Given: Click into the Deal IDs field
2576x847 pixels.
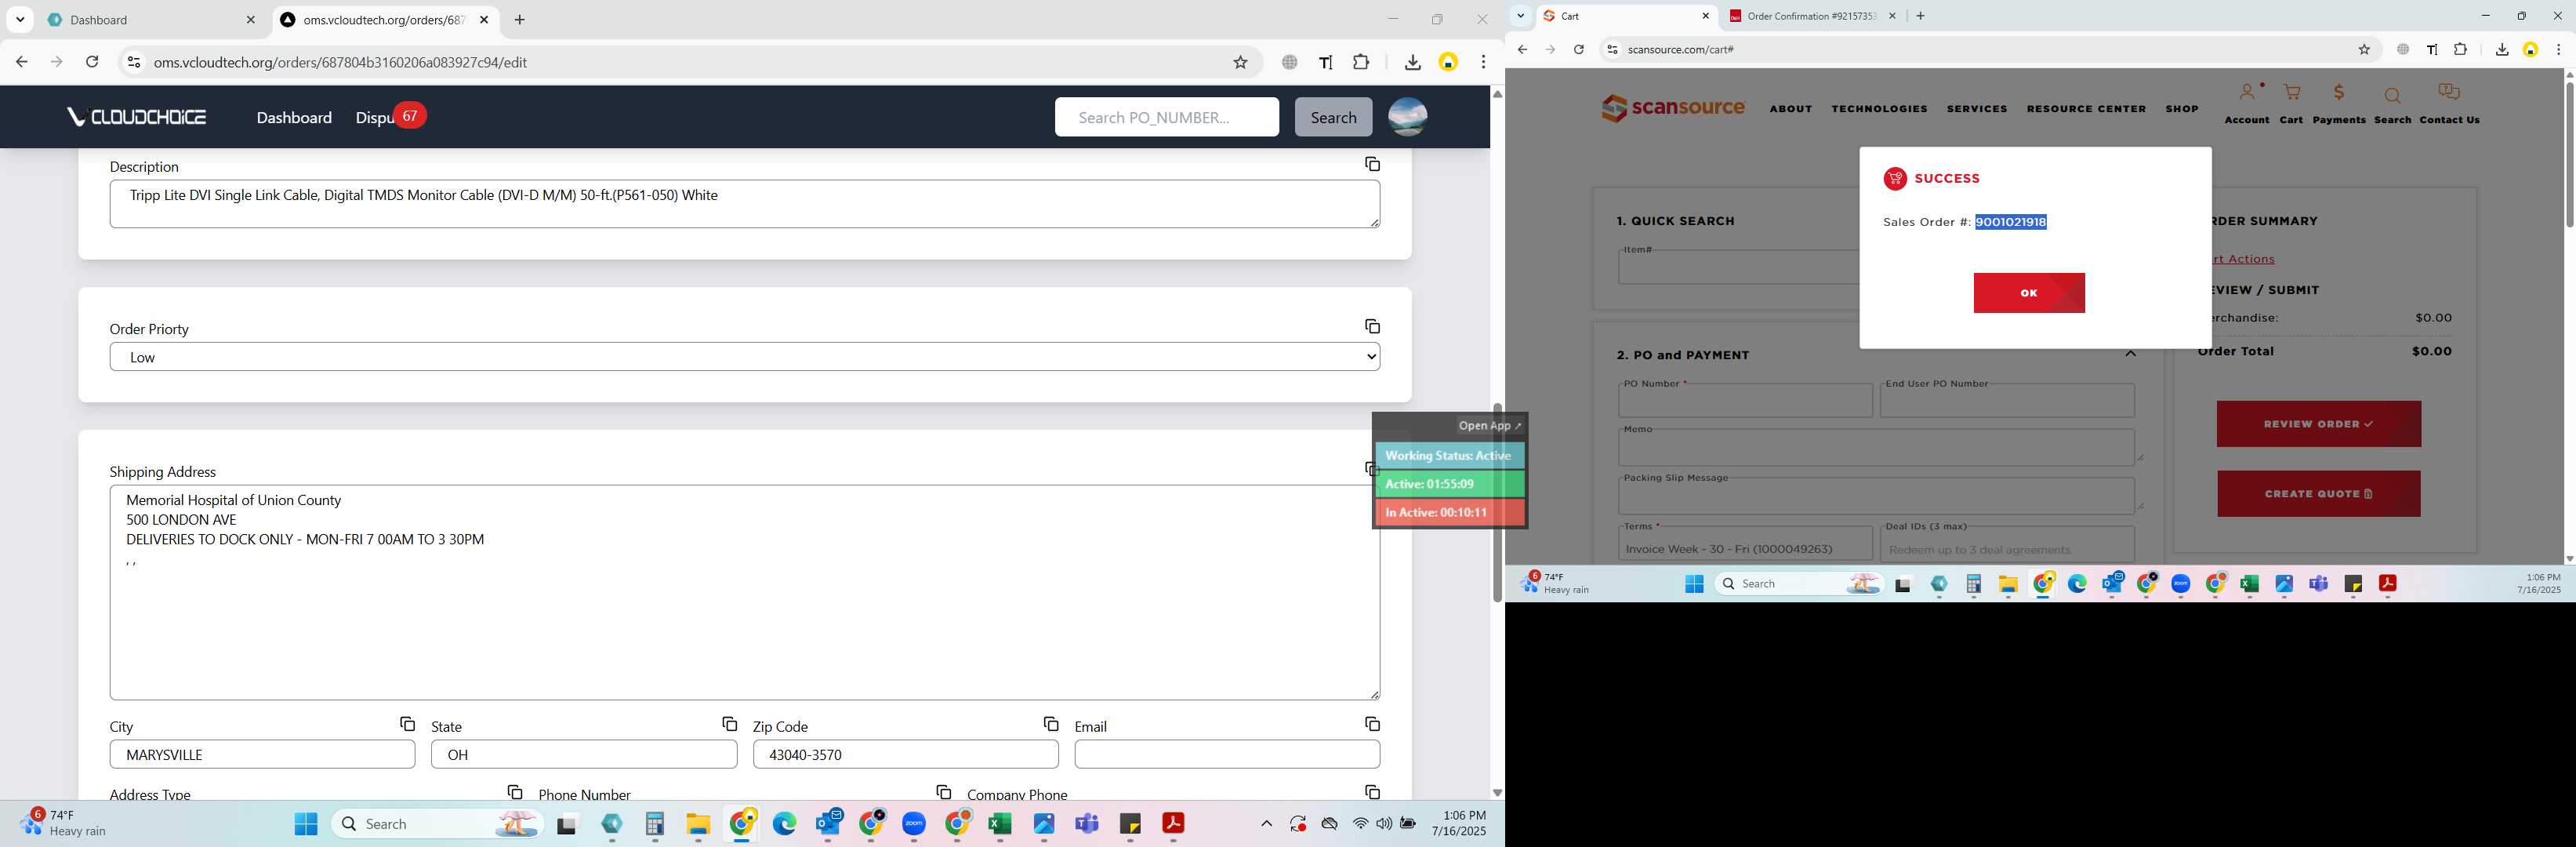Looking at the screenshot, I should click(2006, 545).
